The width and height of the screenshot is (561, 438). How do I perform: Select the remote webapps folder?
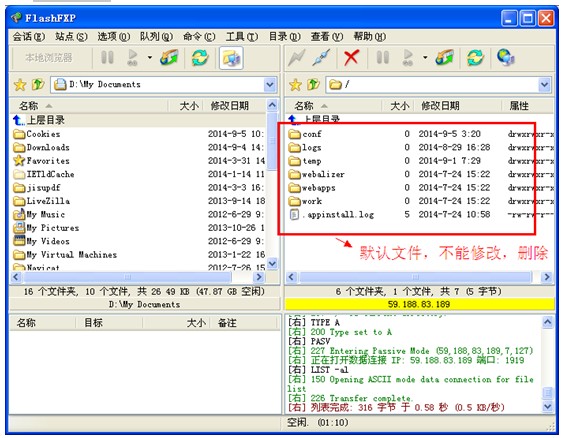click(312, 188)
